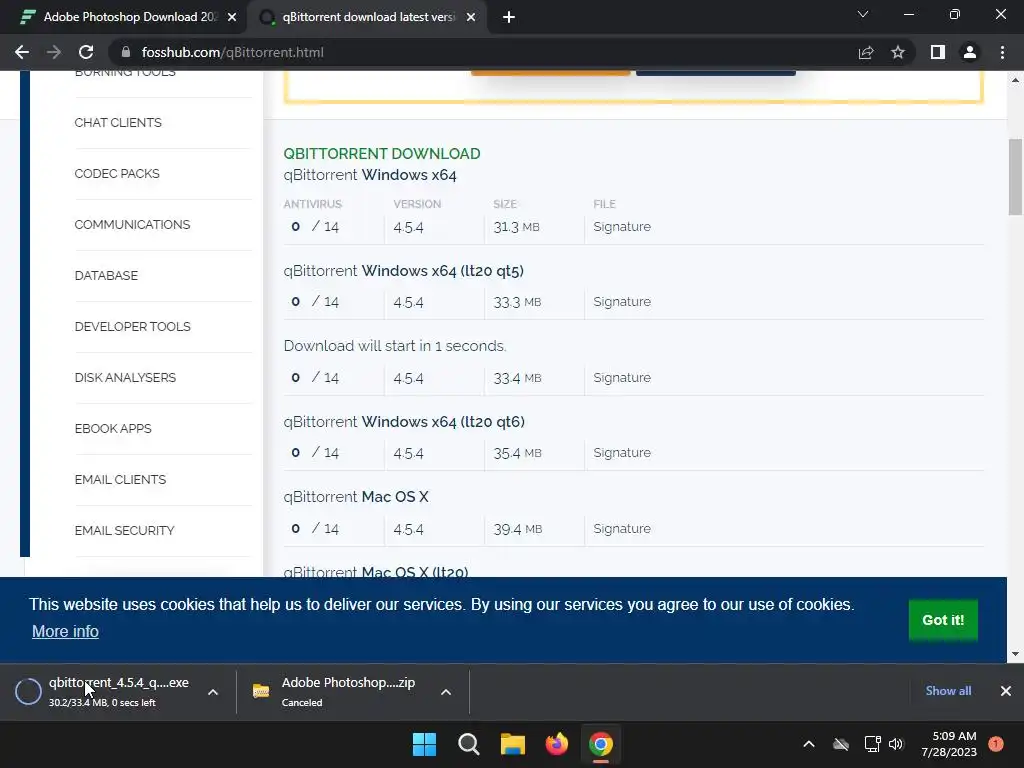Open the More info cookies link
1024x768 pixels.
[x=65, y=632]
